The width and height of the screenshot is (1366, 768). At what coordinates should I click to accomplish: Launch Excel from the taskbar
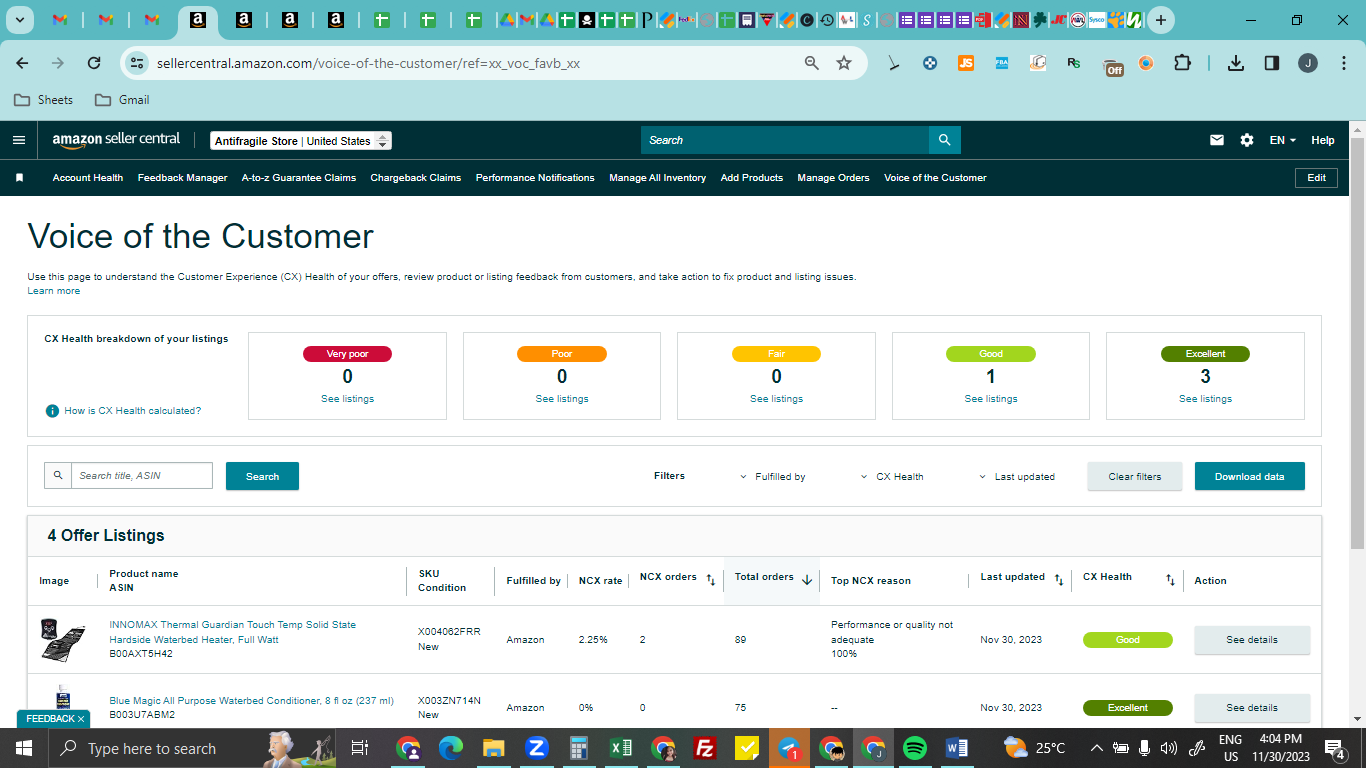pos(620,748)
